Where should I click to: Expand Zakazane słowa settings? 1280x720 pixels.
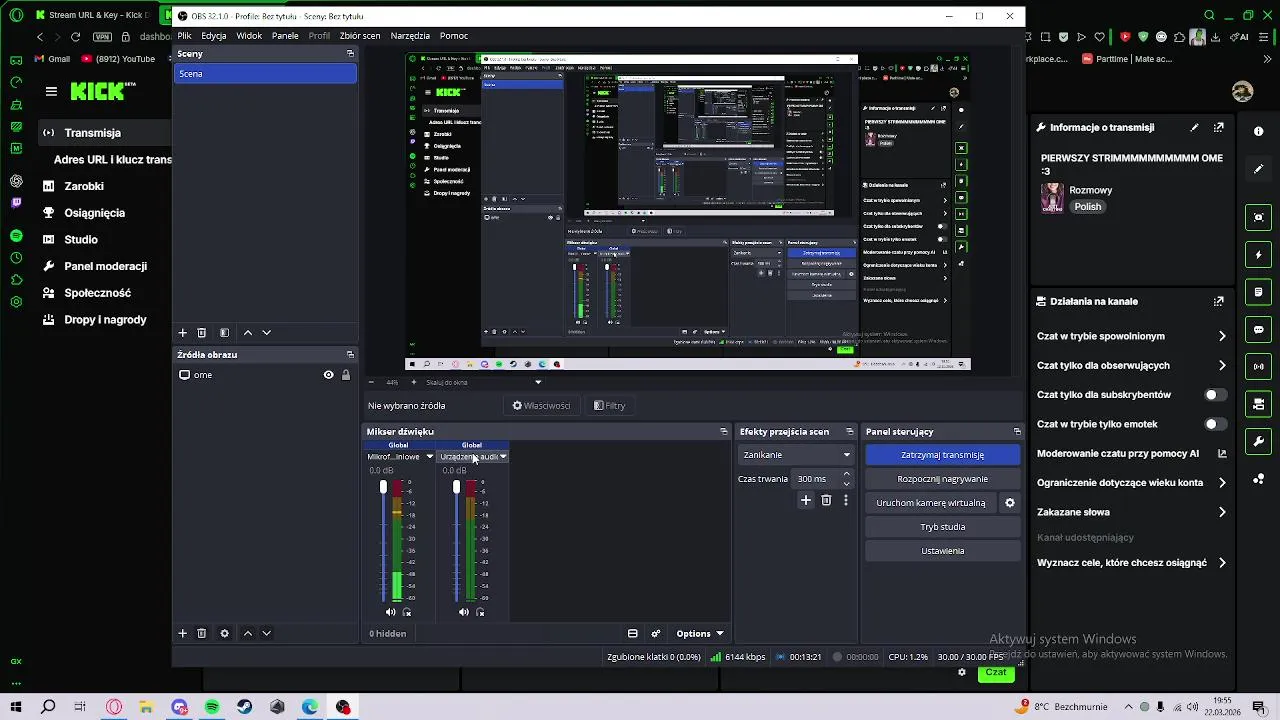point(1222,512)
